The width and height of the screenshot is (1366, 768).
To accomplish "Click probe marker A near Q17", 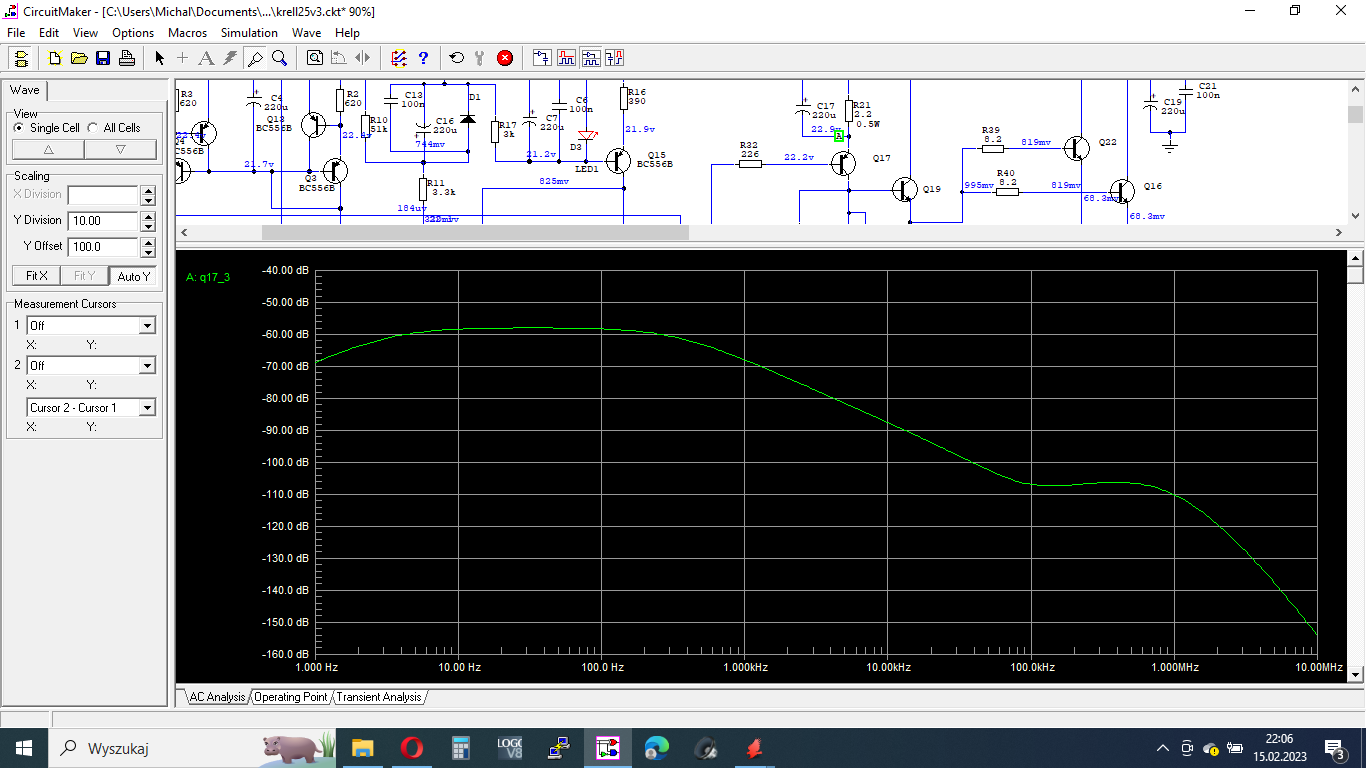I will [839, 135].
